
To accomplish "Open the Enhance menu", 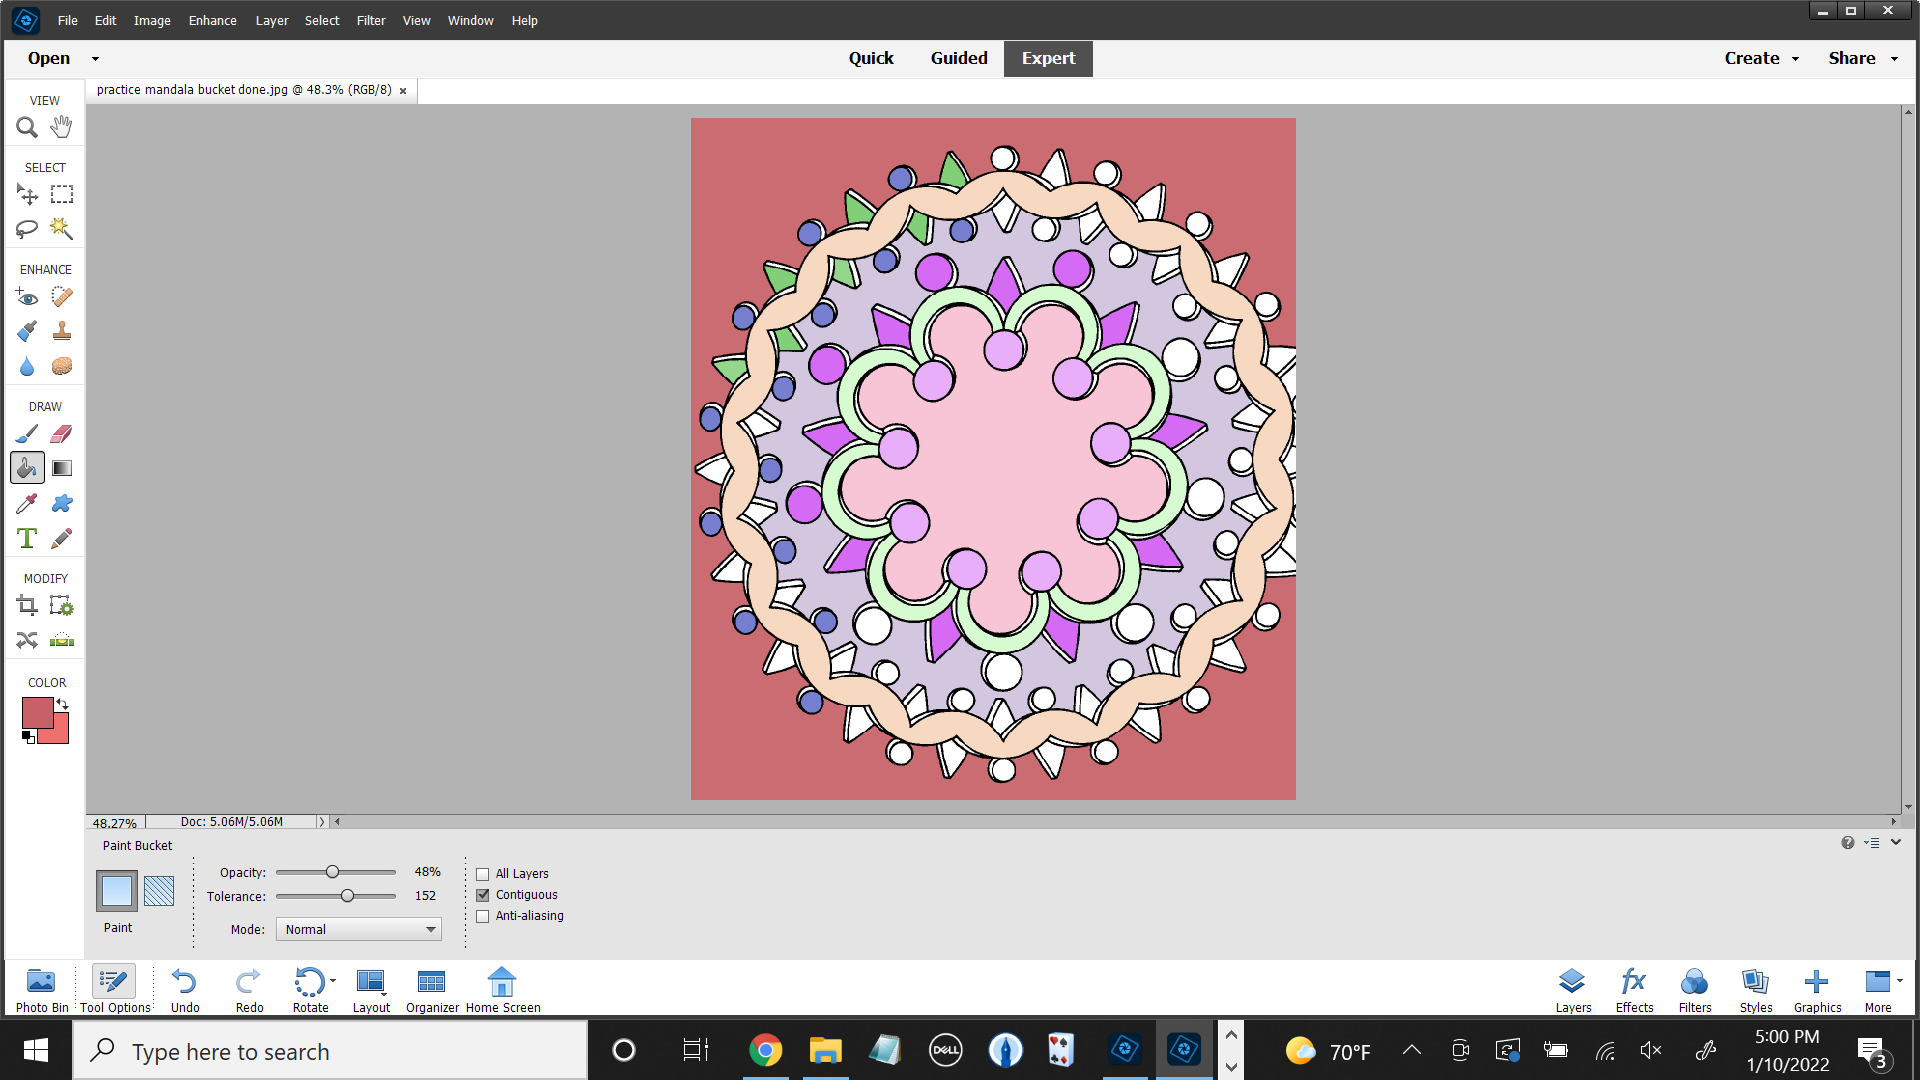I will pyautogui.click(x=212, y=20).
